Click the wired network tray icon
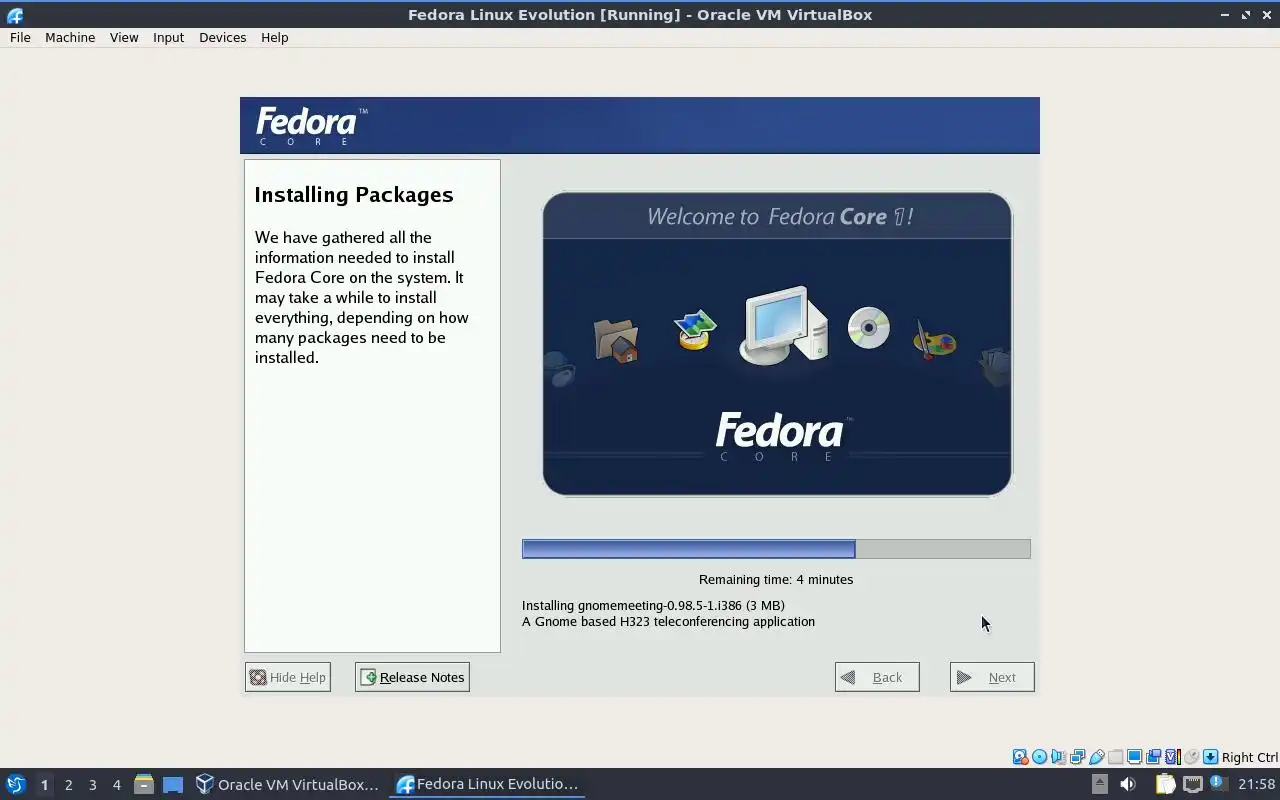 1193,784
